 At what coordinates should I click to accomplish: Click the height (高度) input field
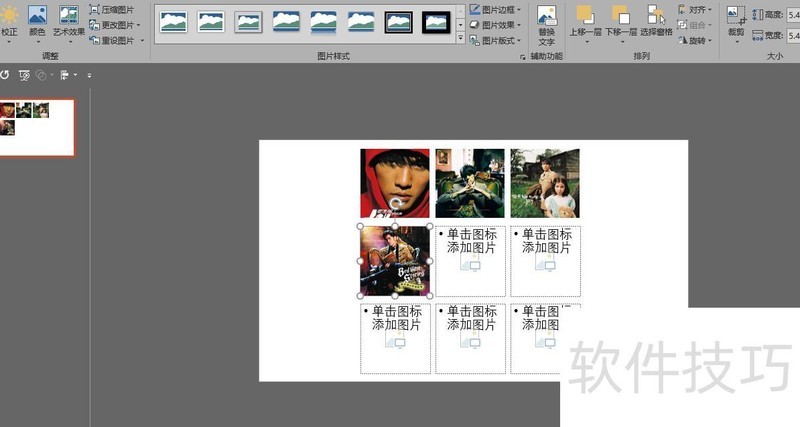click(793, 15)
